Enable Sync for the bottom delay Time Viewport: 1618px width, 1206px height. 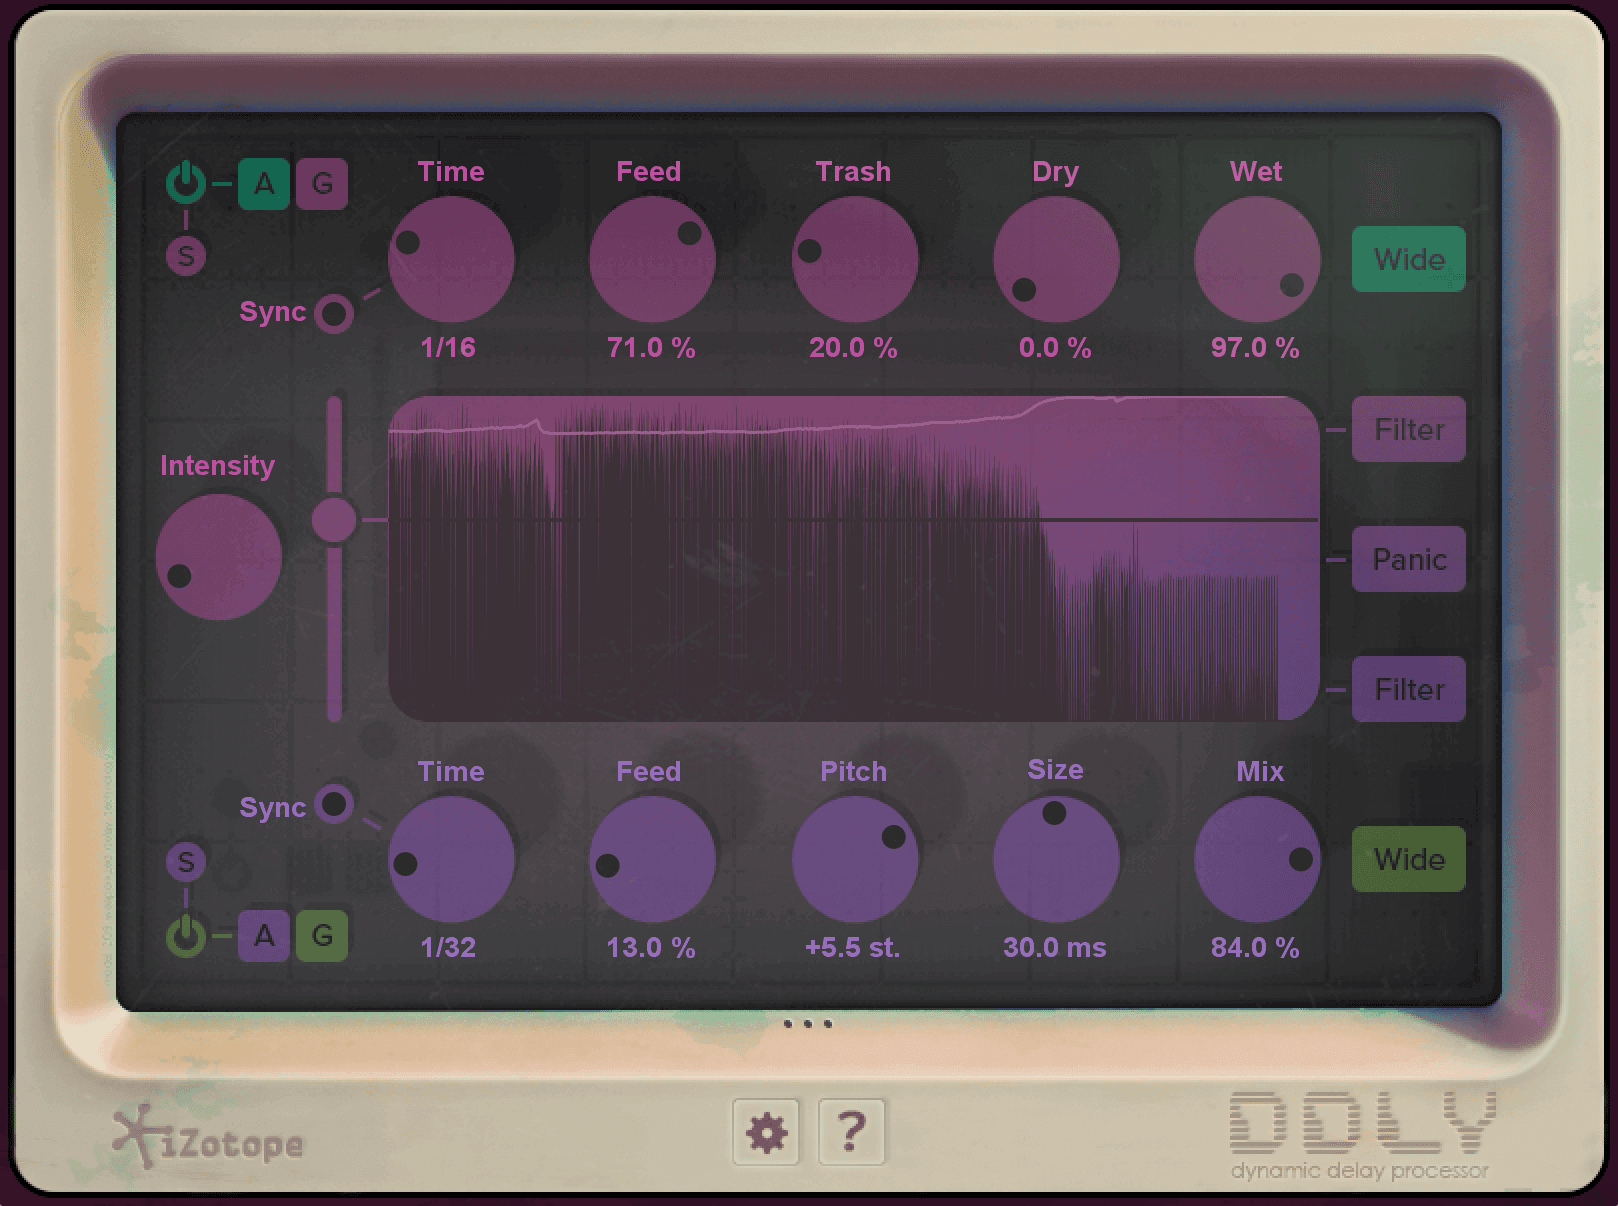pos(334,804)
